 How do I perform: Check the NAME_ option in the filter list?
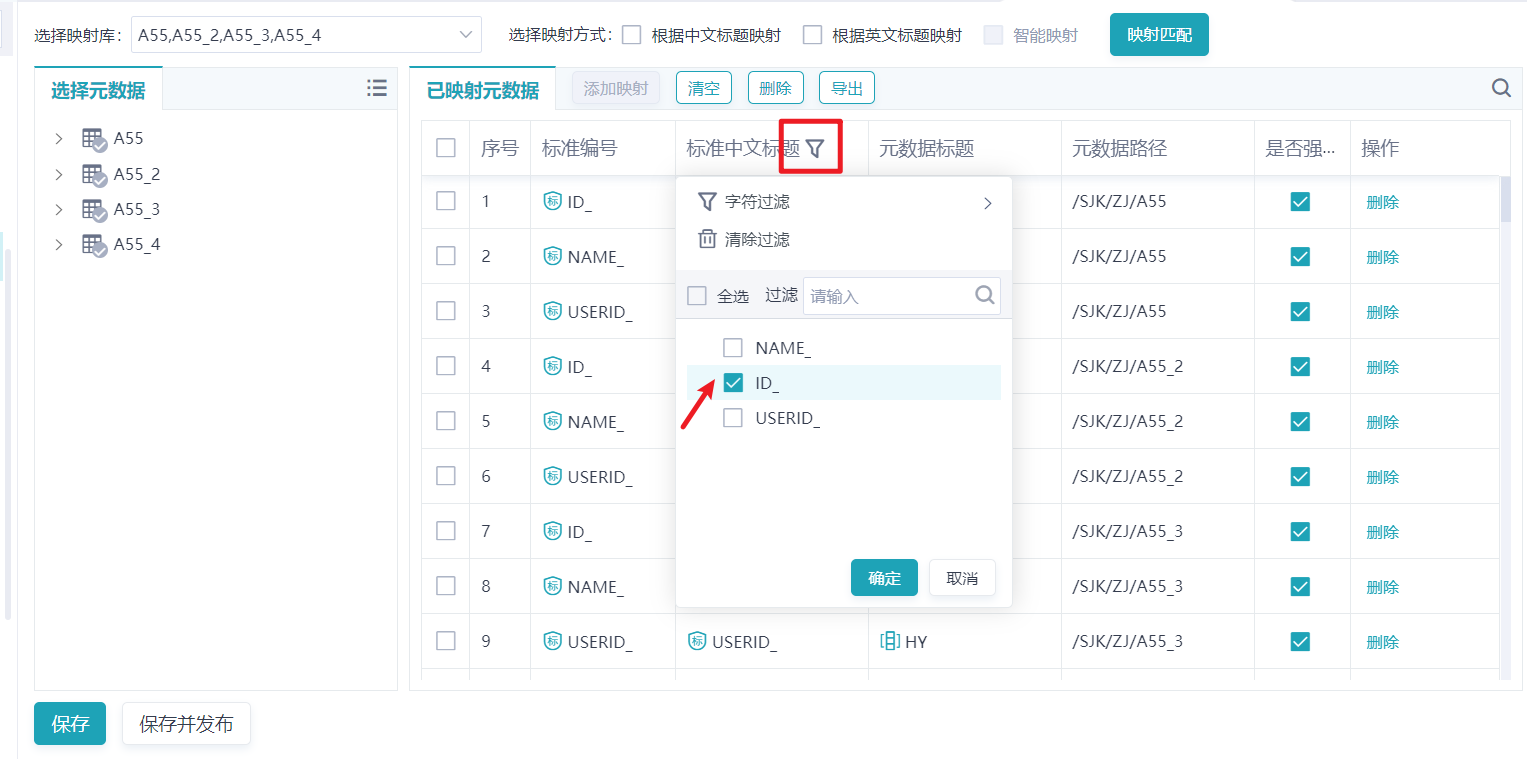(733, 348)
